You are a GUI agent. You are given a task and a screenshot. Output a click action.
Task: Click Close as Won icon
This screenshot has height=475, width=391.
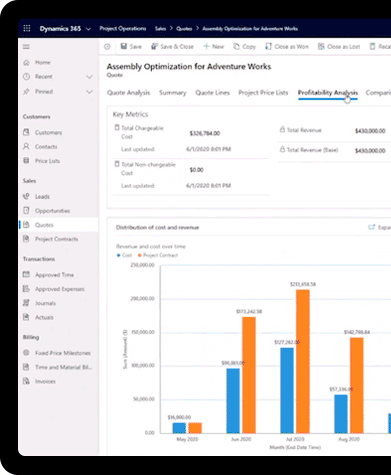coord(268,46)
